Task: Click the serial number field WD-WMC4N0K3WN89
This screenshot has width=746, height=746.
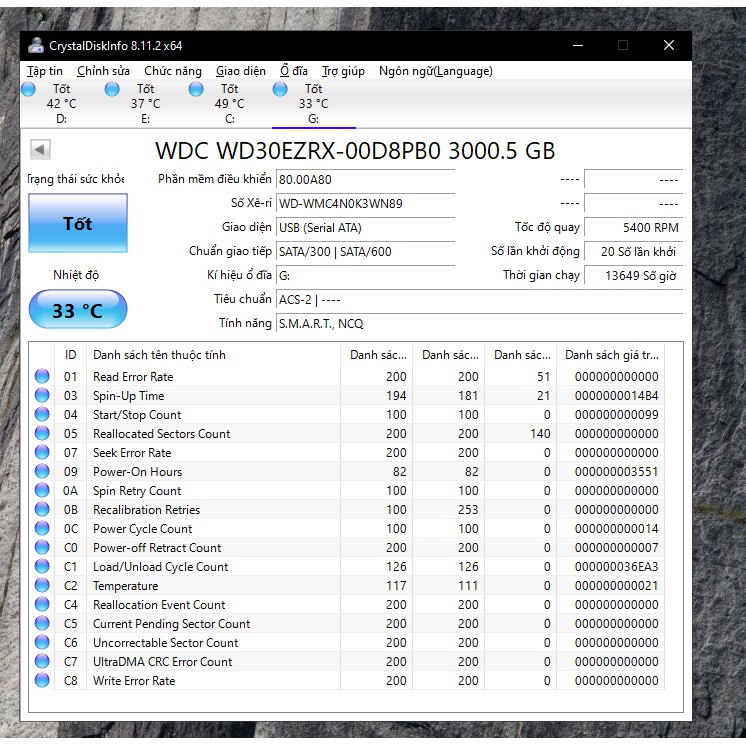Action: point(365,204)
